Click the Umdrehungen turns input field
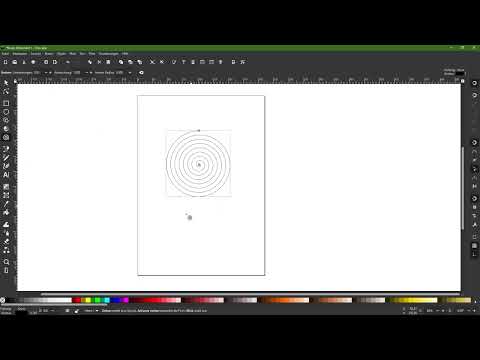This screenshot has height=360, width=480. tap(37, 72)
